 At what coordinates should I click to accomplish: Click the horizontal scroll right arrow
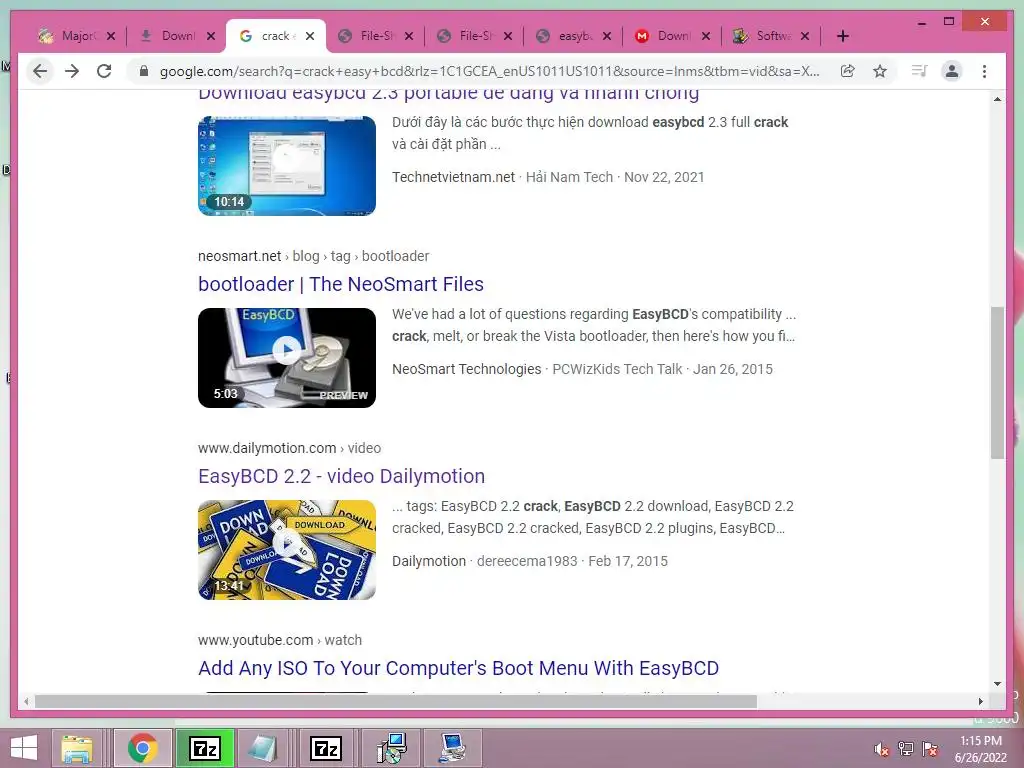981,701
